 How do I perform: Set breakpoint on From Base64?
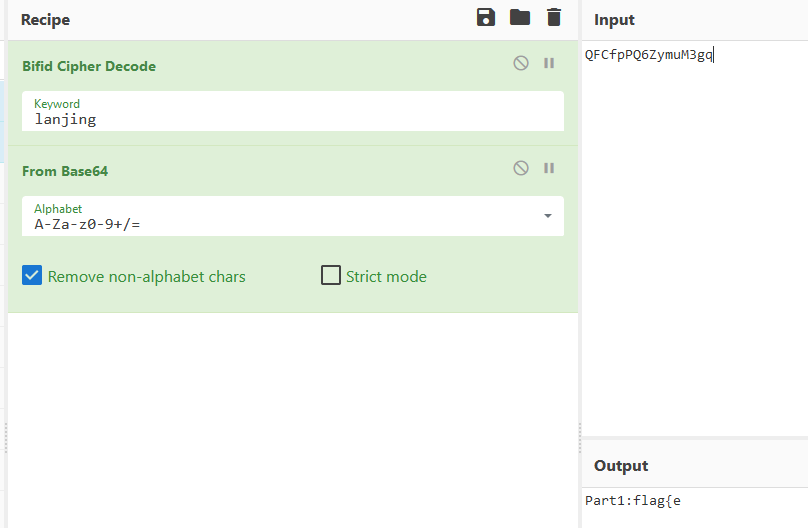point(549,168)
